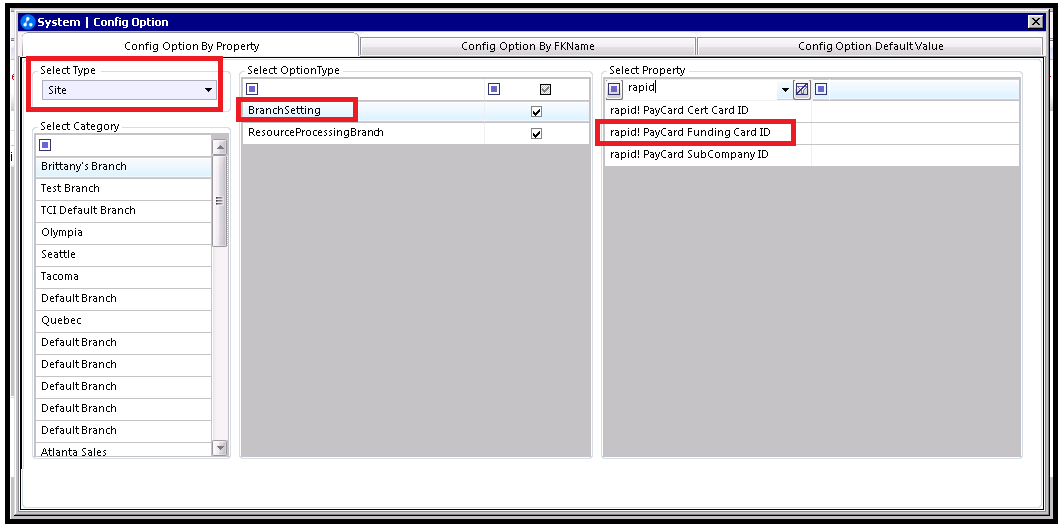Expand dropdown arrow beside the 'rapid' filter
This screenshot has height=529, width=1061.
click(x=786, y=89)
